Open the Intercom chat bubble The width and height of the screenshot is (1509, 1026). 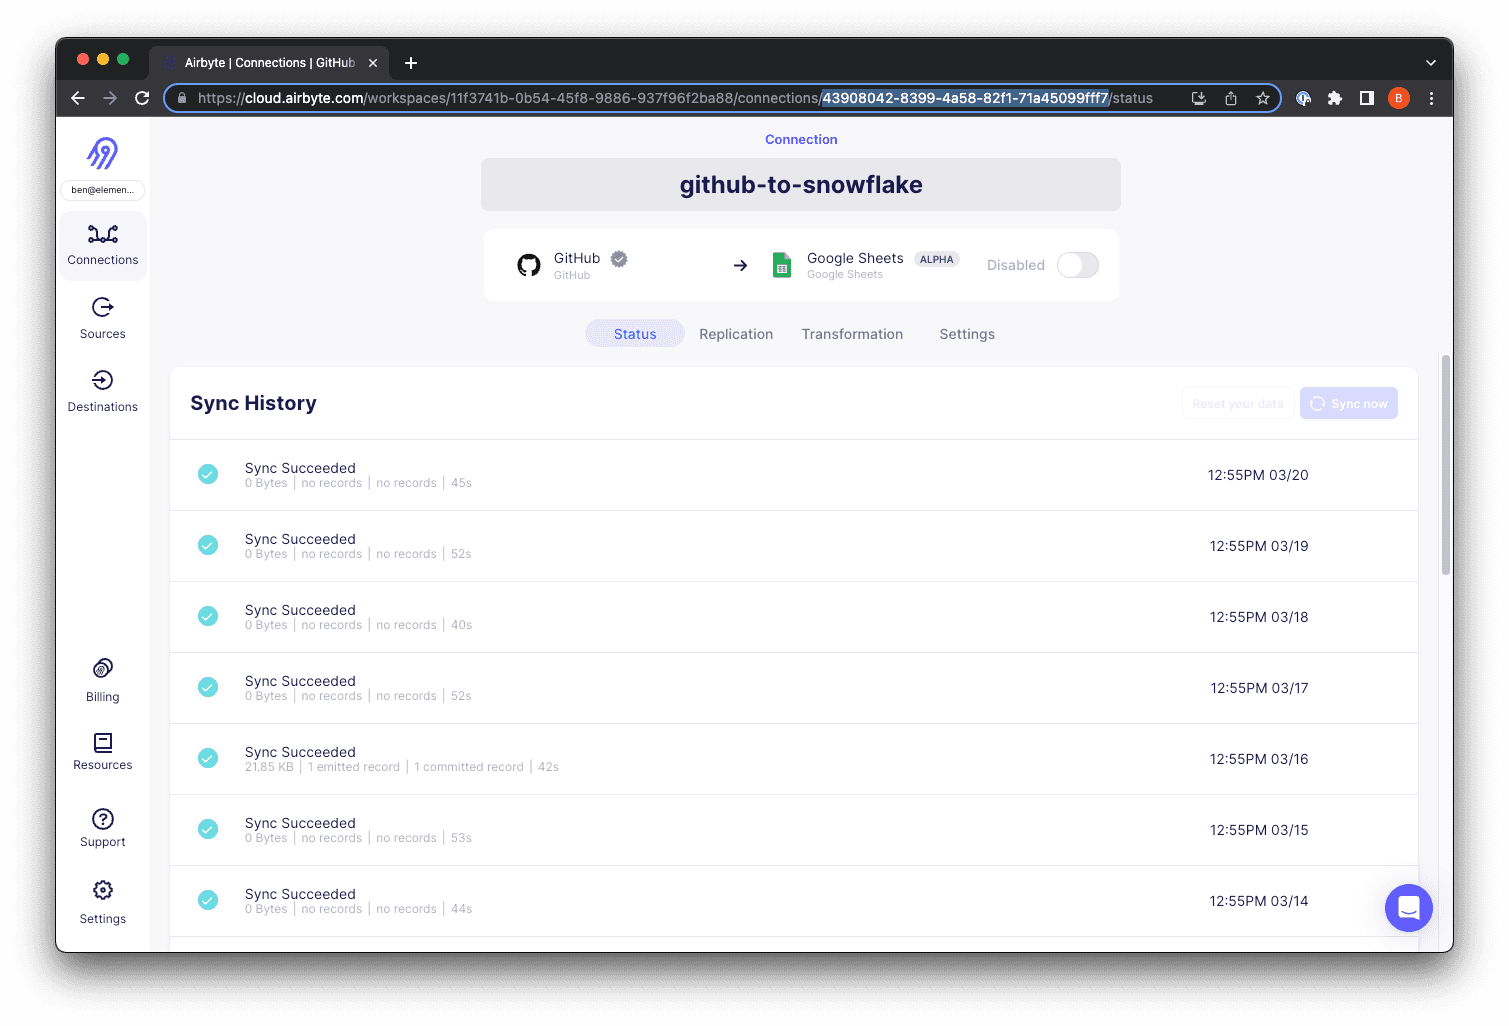(x=1409, y=908)
